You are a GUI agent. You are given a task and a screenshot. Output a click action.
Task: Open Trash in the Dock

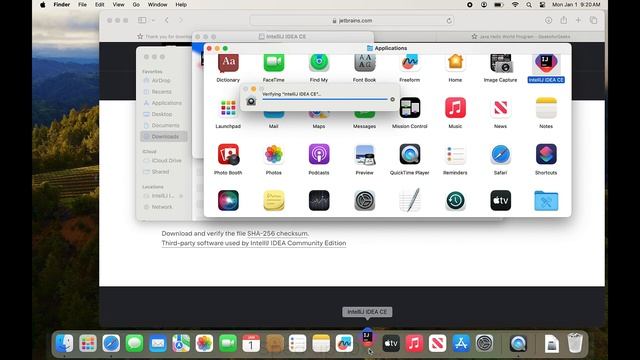pos(575,343)
